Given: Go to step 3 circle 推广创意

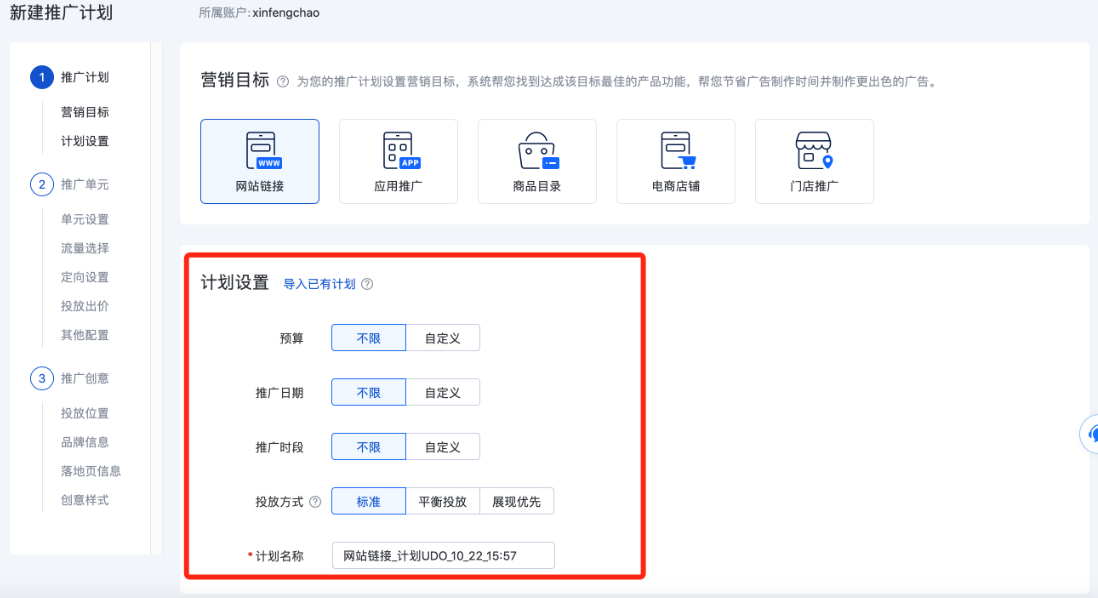Looking at the screenshot, I should tap(42, 379).
